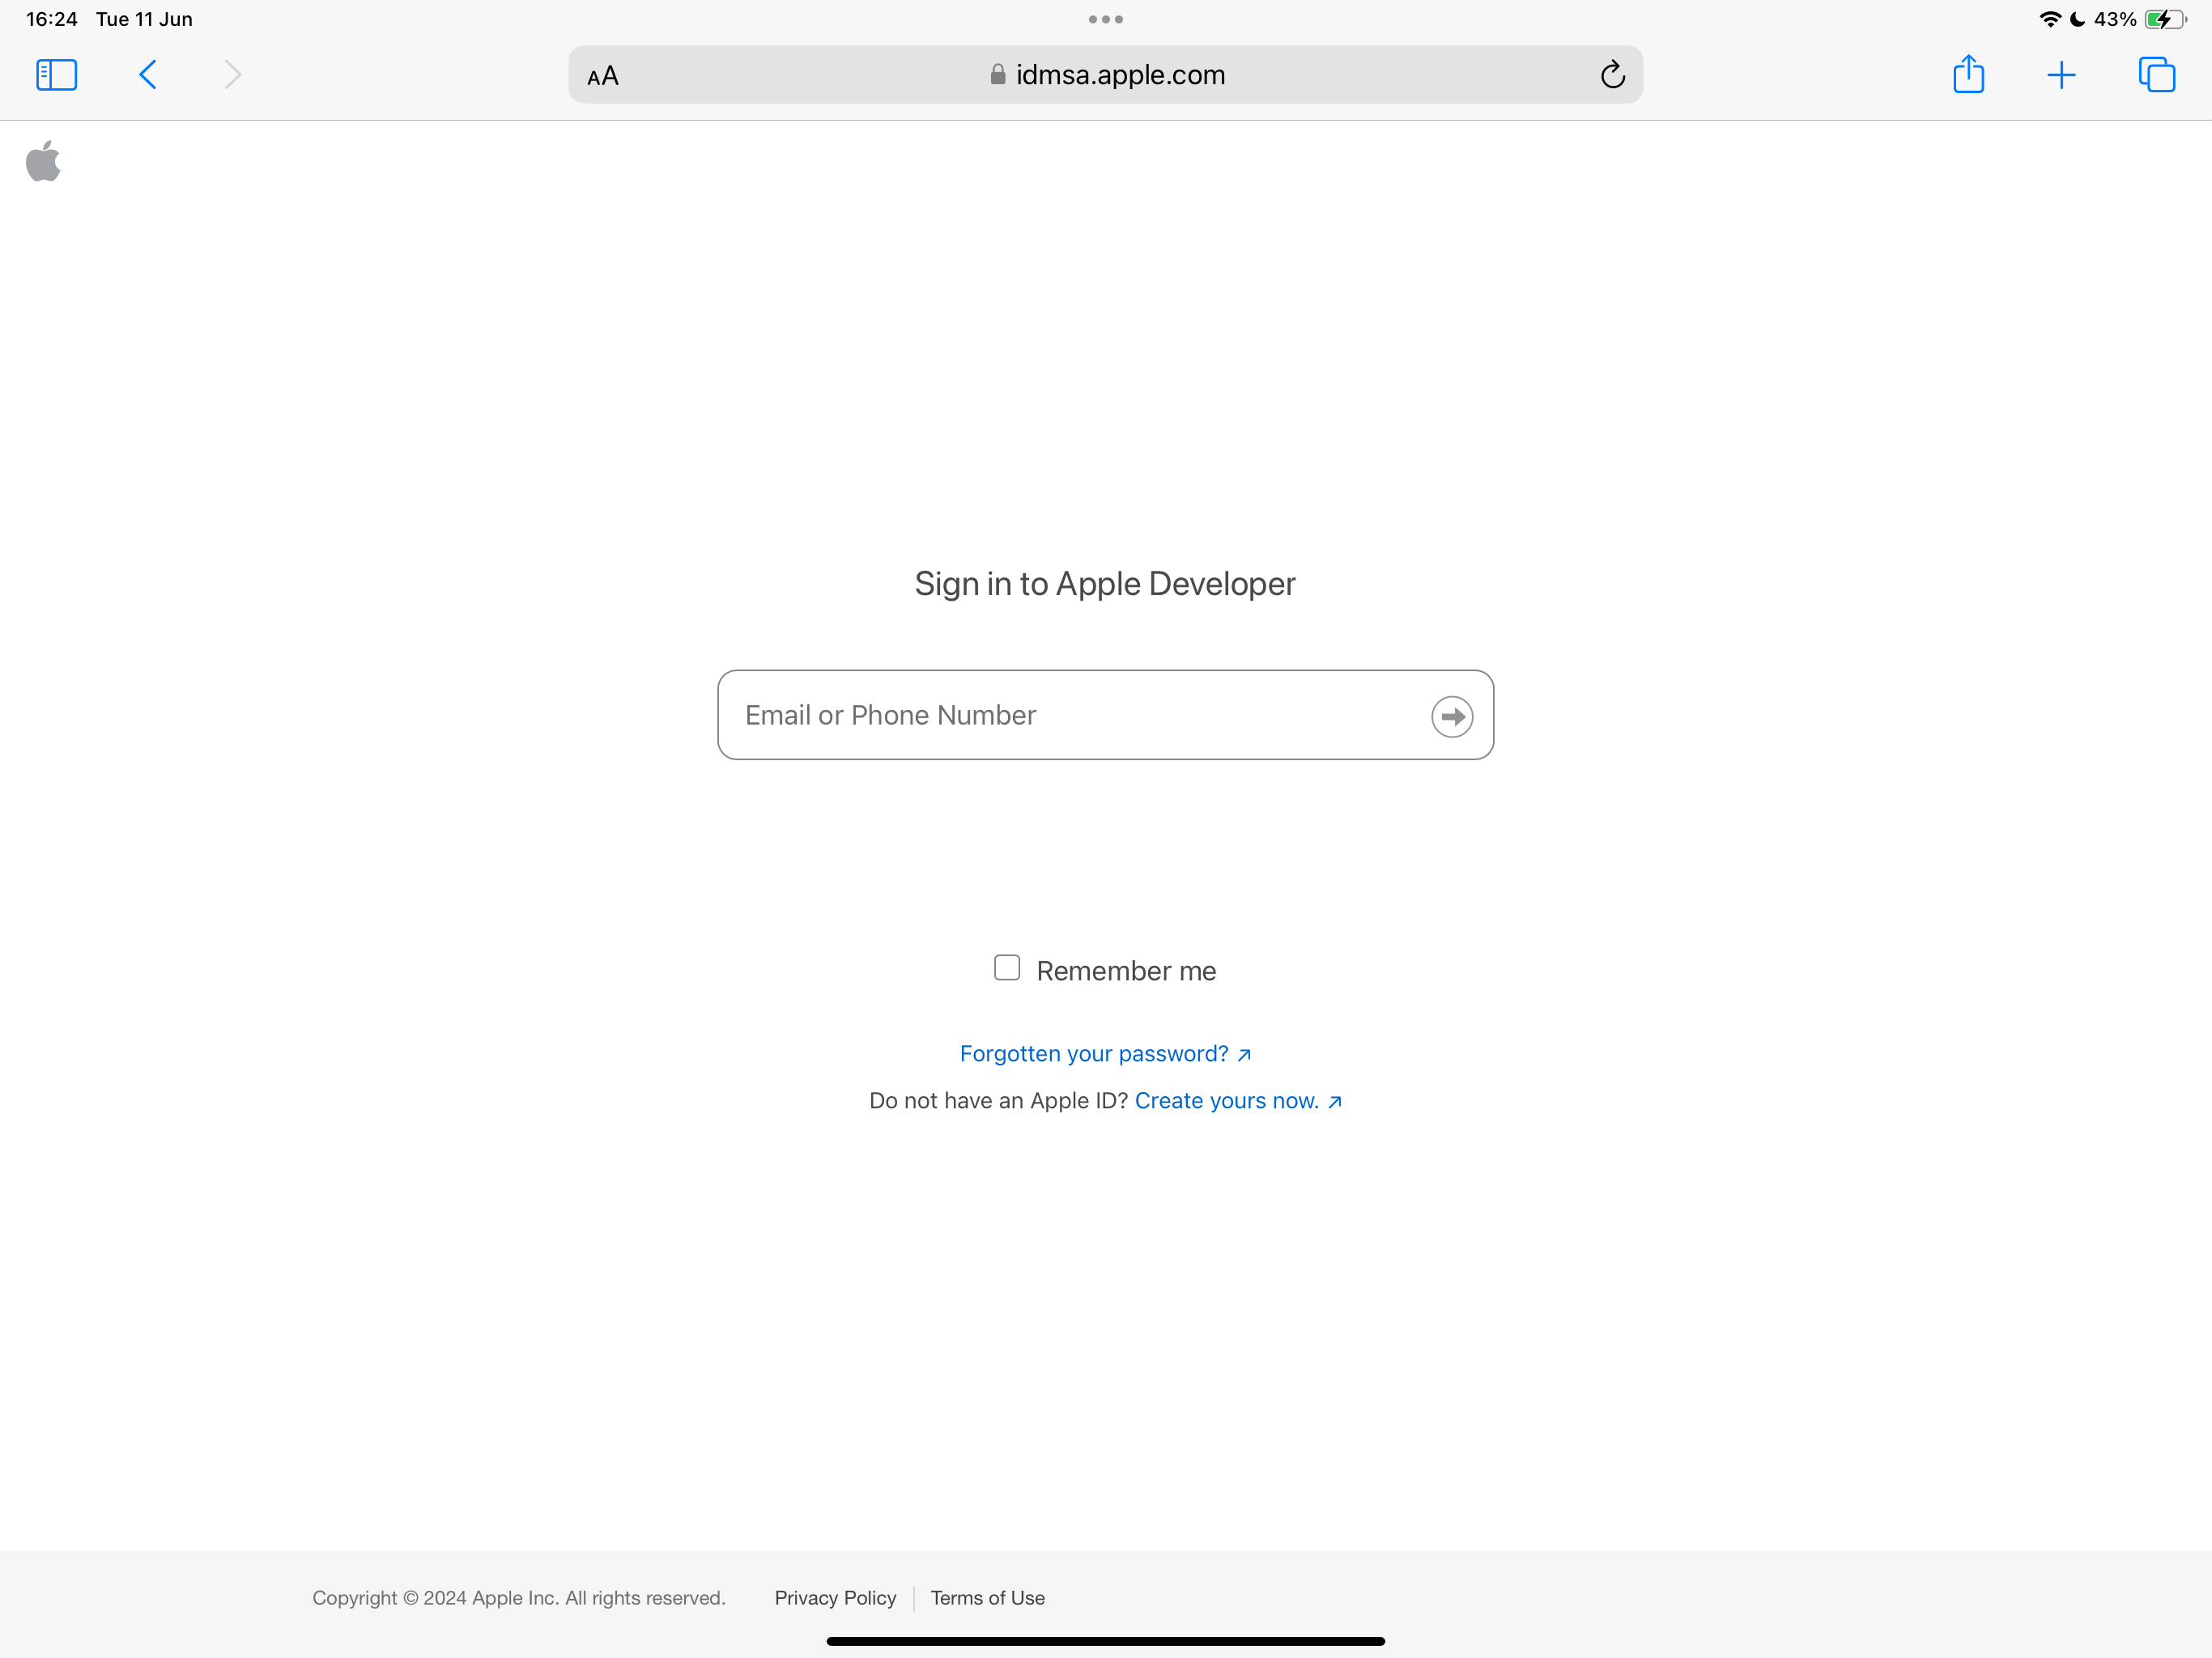Image resolution: width=2212 pixels, height=1658 pixels.
Task: Tap the Apple logo at the top left
Action: [x=43, y=161]
